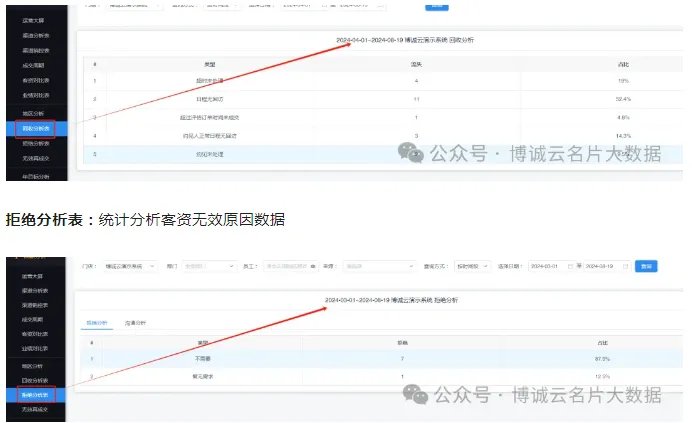Expand the 部门 dropdown in the filter bar
692x423 pixels.
206,267
